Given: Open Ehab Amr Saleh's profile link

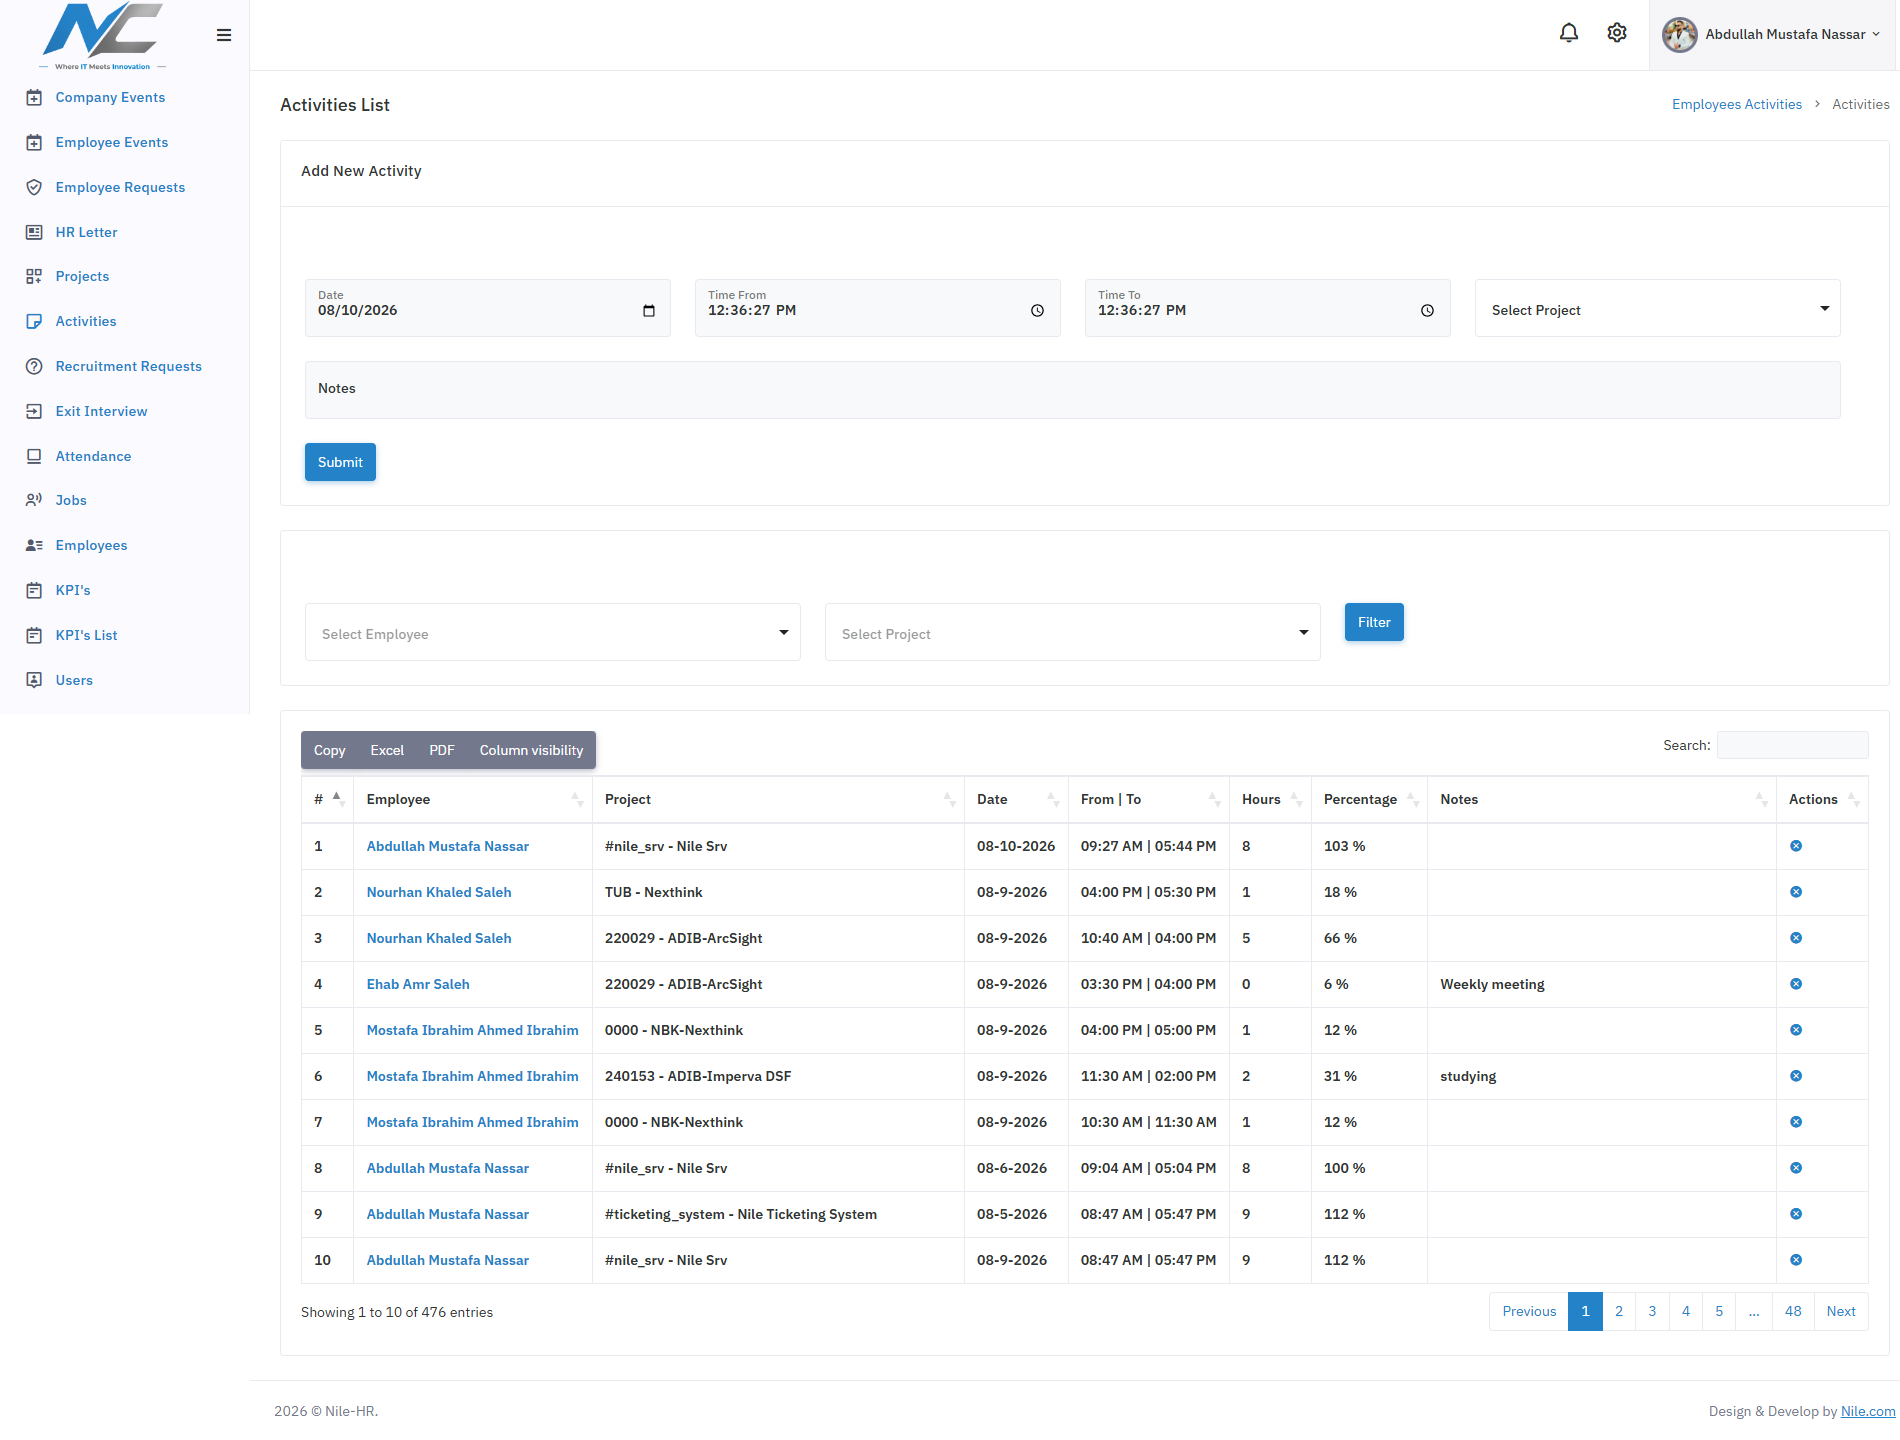Looking at the screenshot, I should point(418,984).
